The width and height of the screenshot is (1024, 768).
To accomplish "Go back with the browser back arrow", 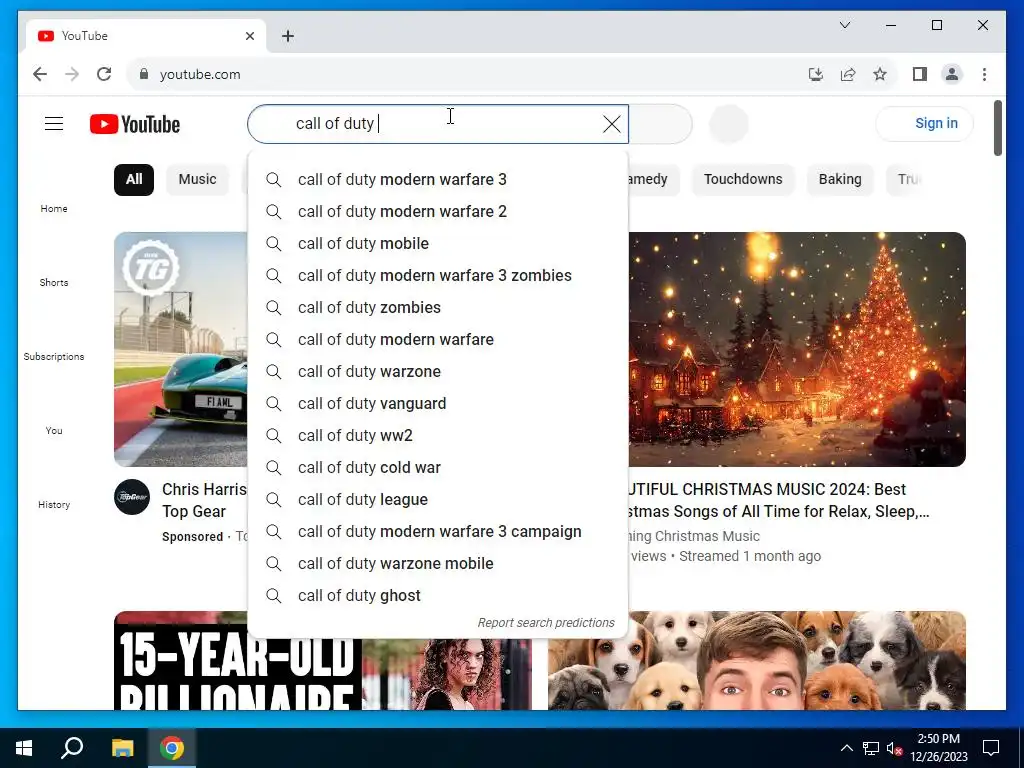I will [x=40, y=74].
